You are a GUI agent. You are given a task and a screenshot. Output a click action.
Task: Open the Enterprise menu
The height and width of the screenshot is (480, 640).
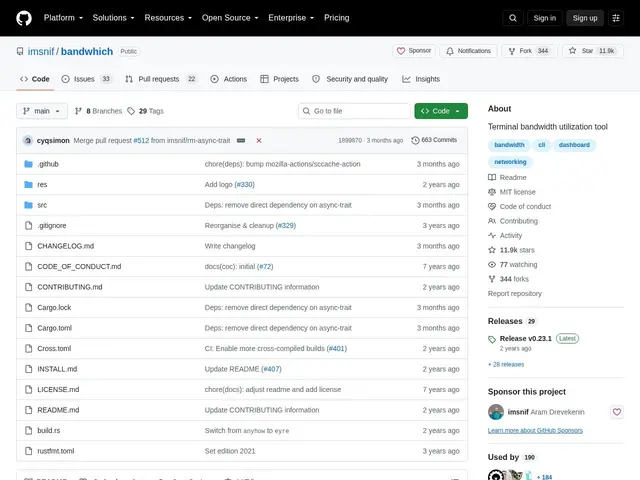[x=291, y=18]
